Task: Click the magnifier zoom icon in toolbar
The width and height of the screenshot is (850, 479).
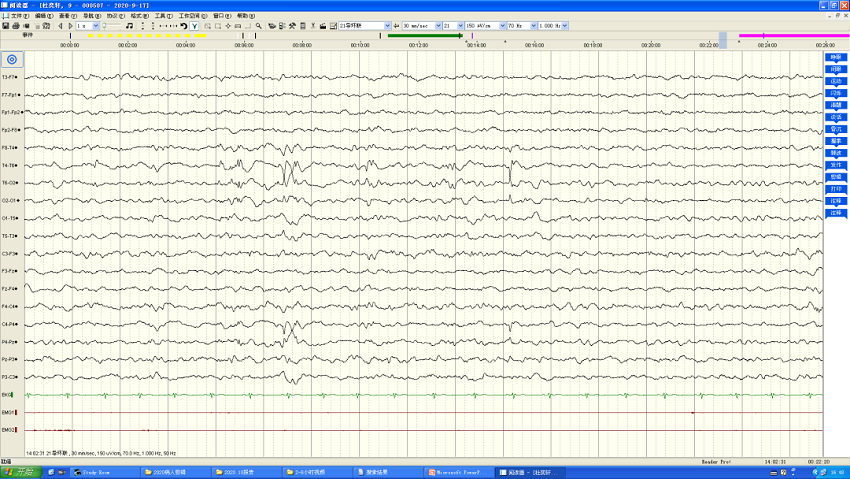Action: pos(259,26)
